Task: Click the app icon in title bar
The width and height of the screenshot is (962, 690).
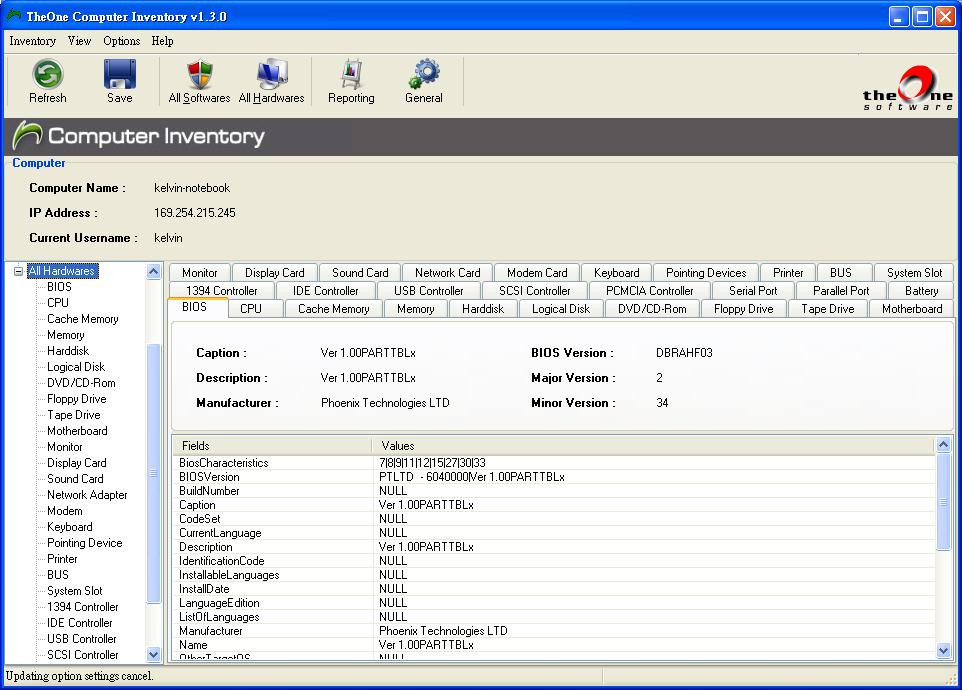Action: [x=13, y=16]
